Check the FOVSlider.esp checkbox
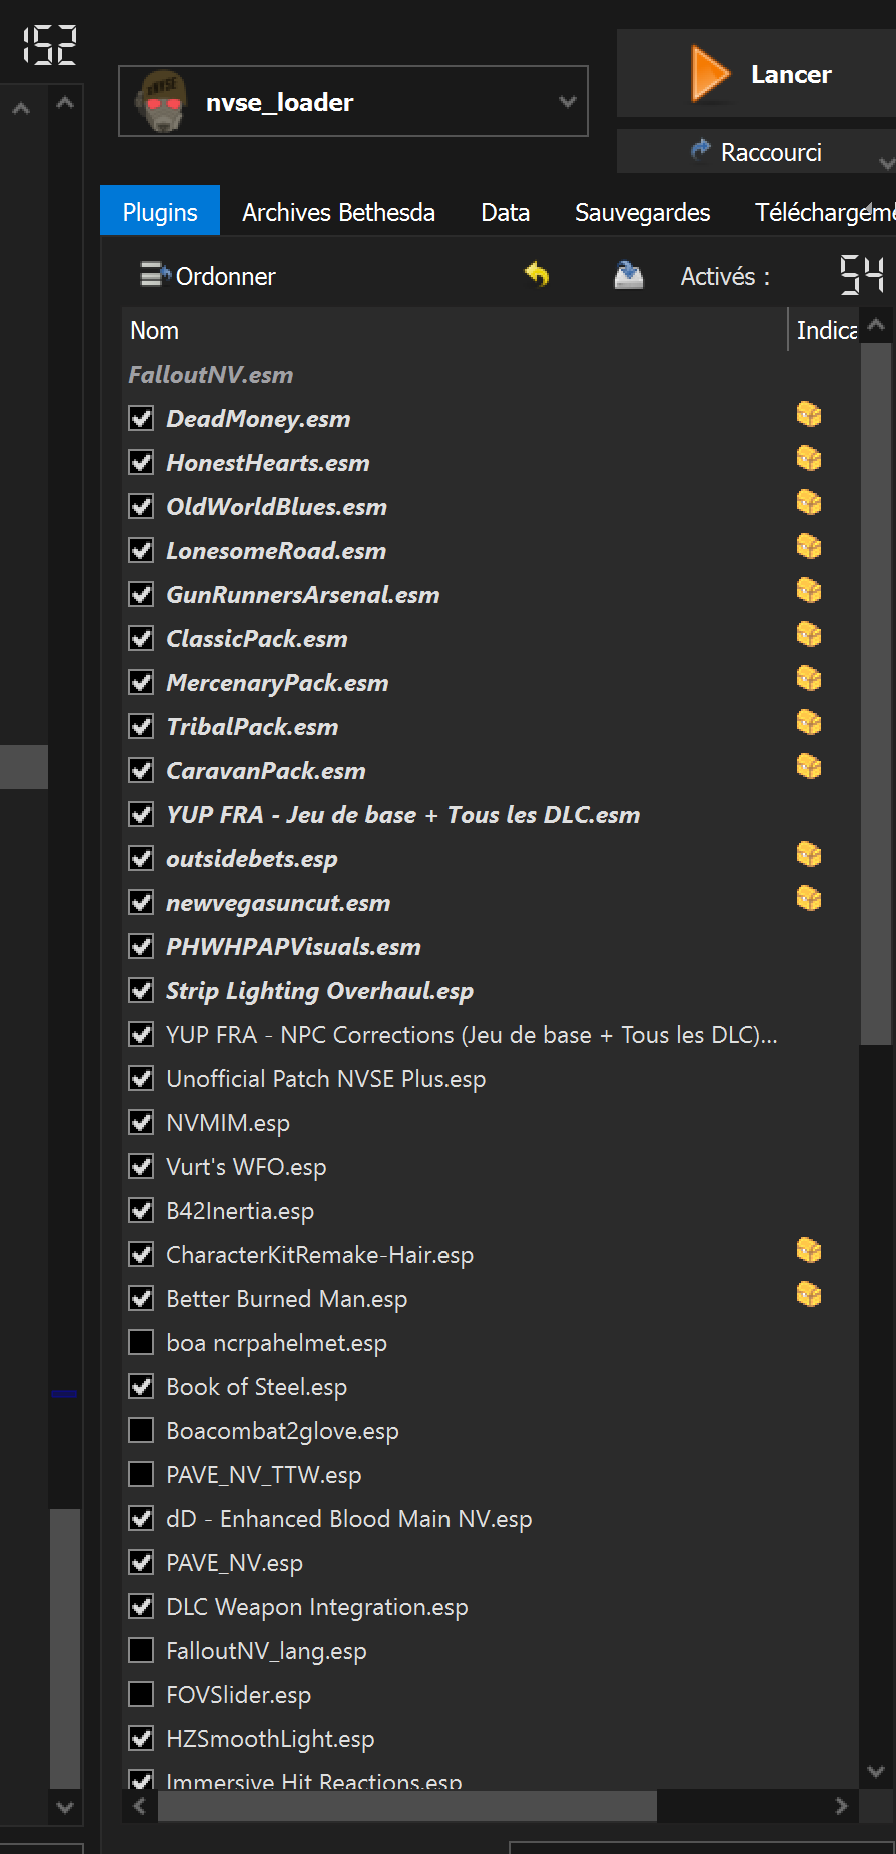Screen dimensions: 896x1854 [x=141, y=1694]
